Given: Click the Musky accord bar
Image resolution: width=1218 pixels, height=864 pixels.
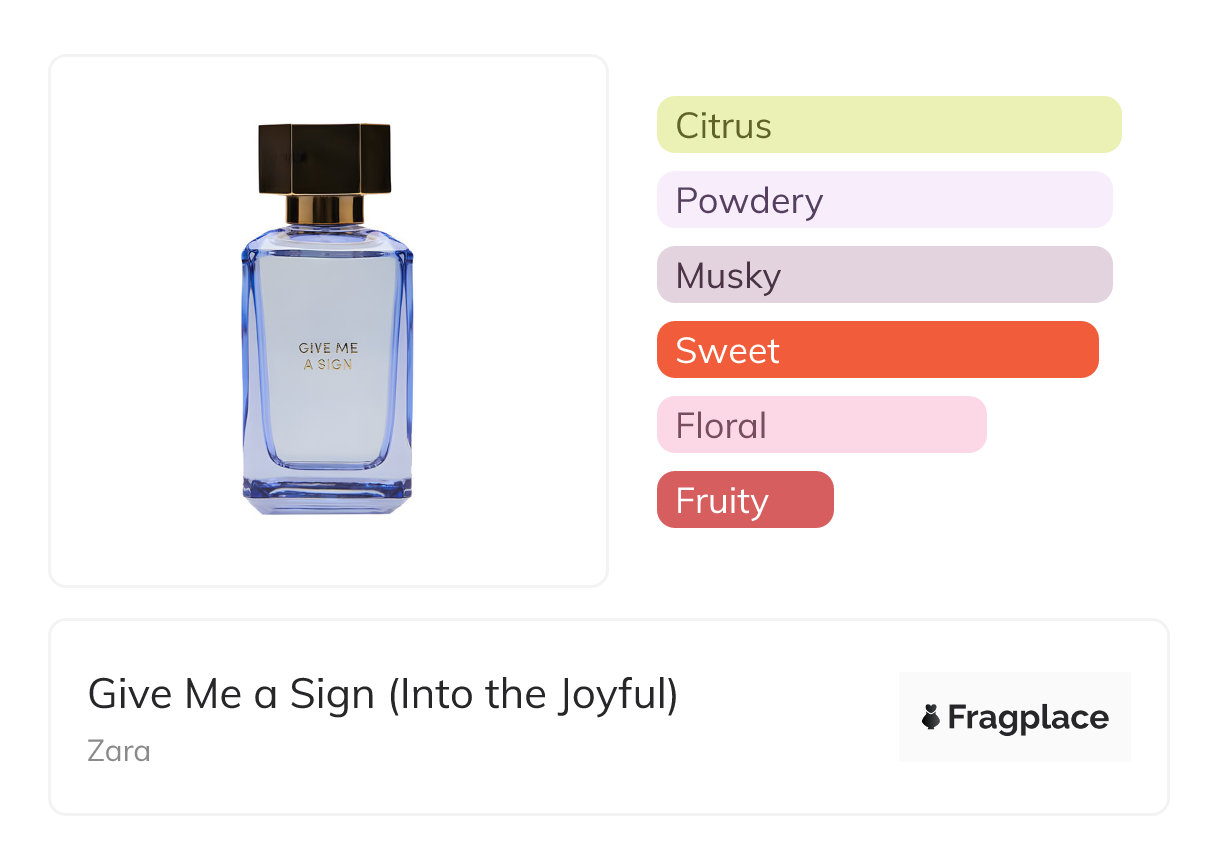Looking at the screenshot, I should (x=884, y=275).
